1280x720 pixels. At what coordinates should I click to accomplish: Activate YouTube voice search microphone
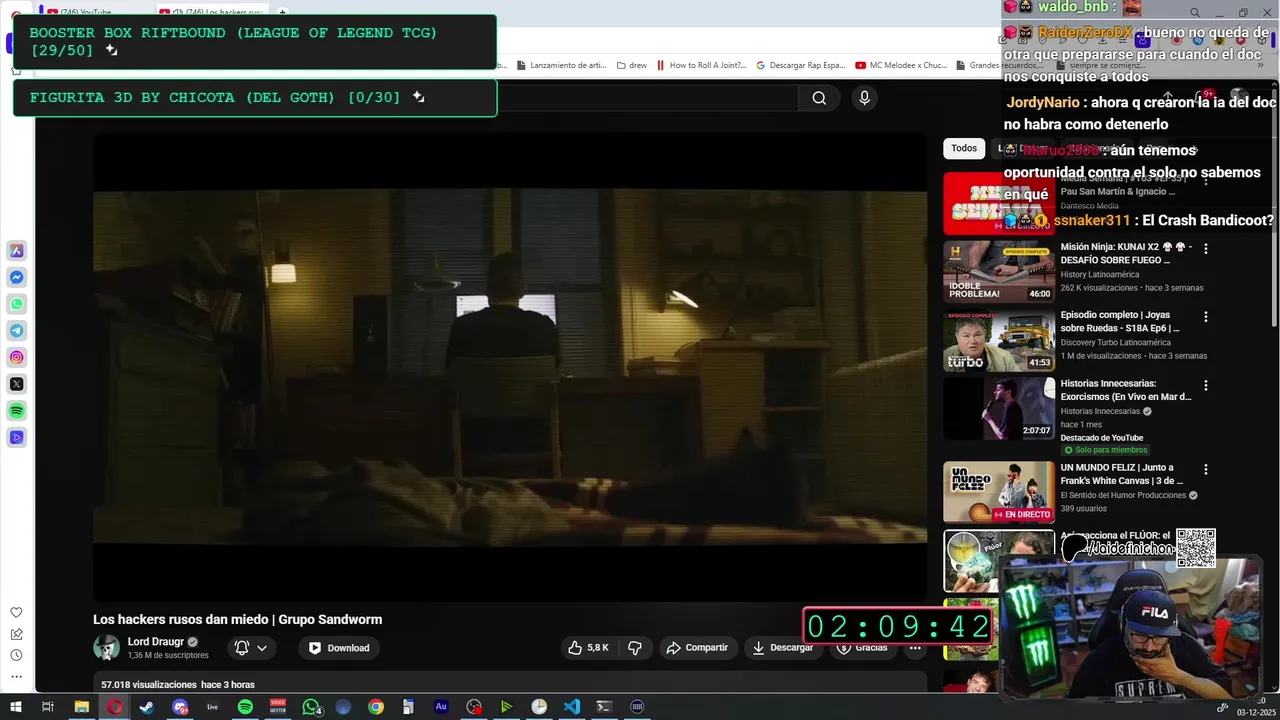[x=865, y=98]
